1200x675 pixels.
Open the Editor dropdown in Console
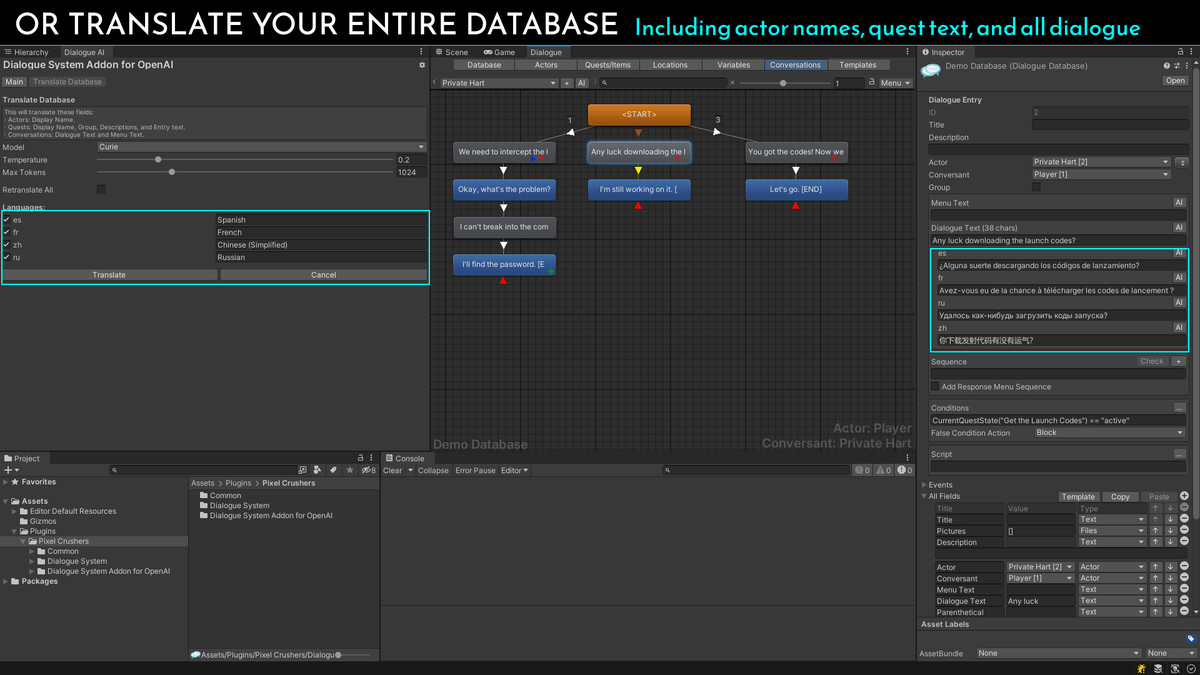click(514, 470)
